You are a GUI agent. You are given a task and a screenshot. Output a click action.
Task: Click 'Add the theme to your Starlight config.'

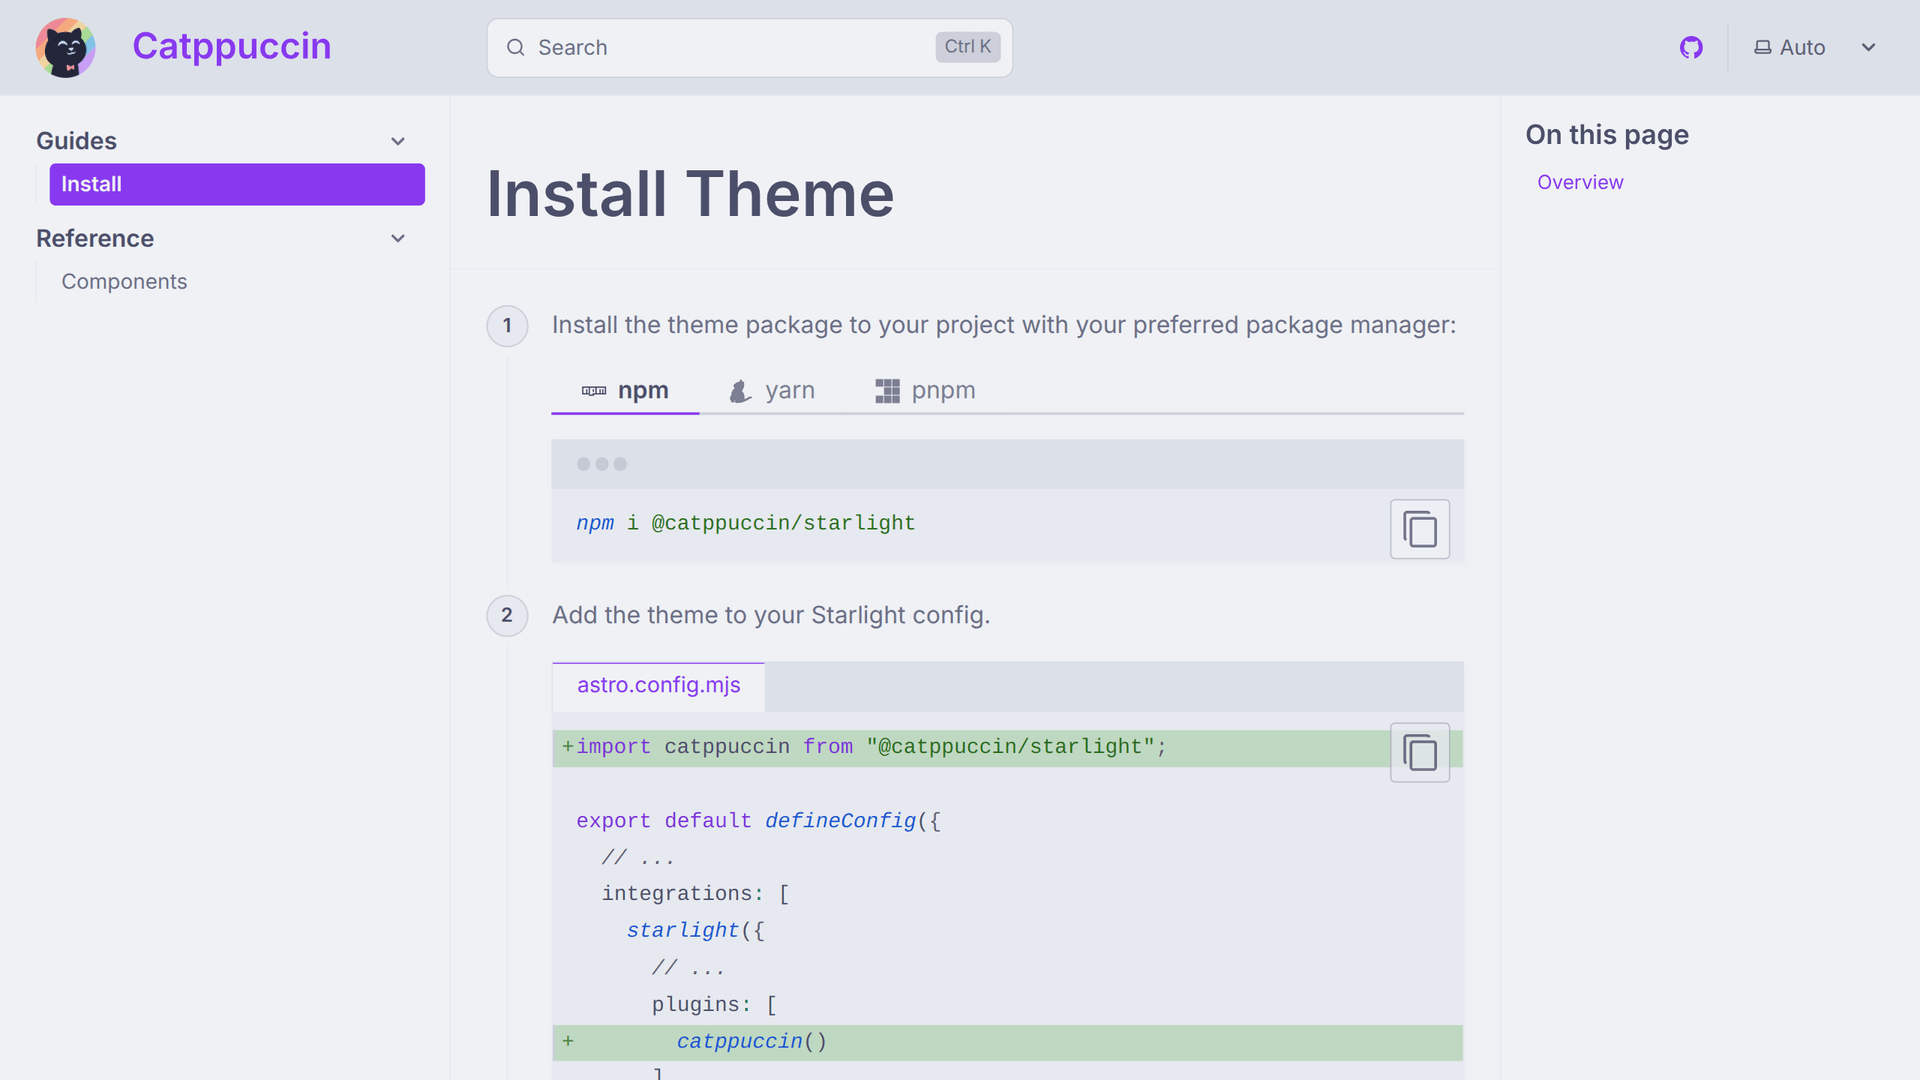pyautogui.click(x=771, y=615)
